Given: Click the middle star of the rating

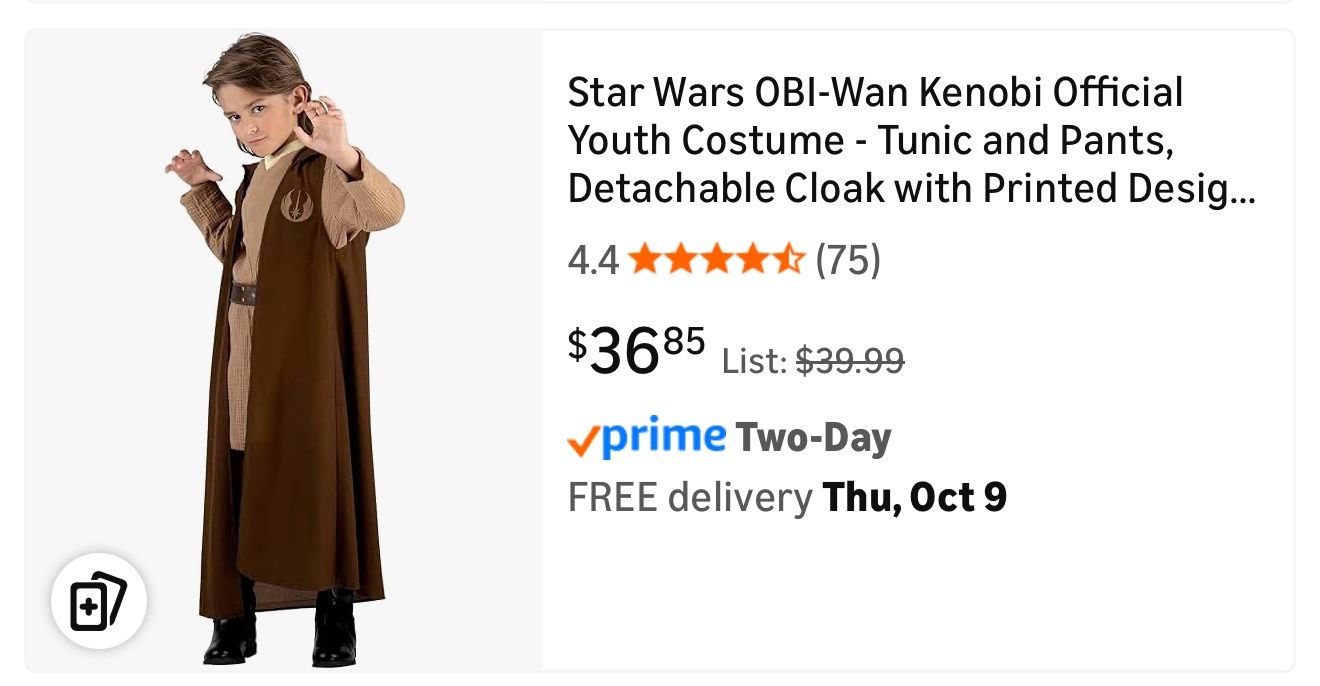Looking at the screenshot, I should click(x=717, y=262).
